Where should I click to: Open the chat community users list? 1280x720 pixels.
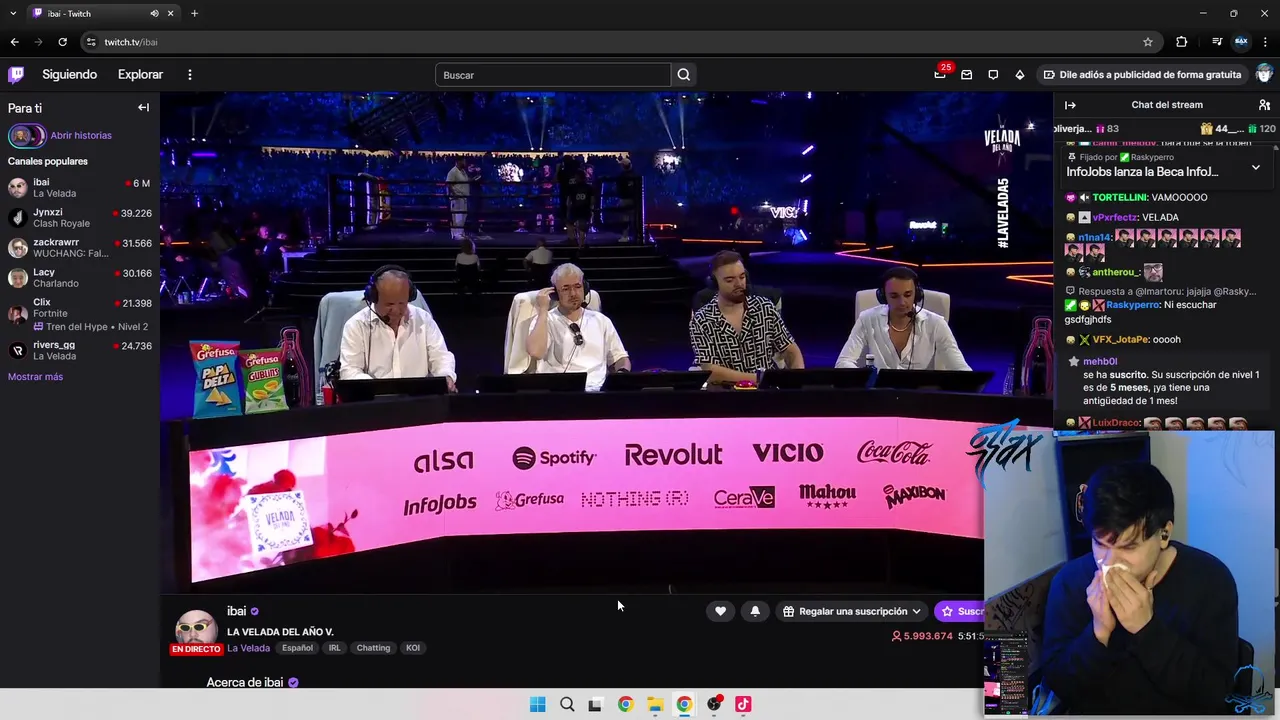click(1264, 105)
